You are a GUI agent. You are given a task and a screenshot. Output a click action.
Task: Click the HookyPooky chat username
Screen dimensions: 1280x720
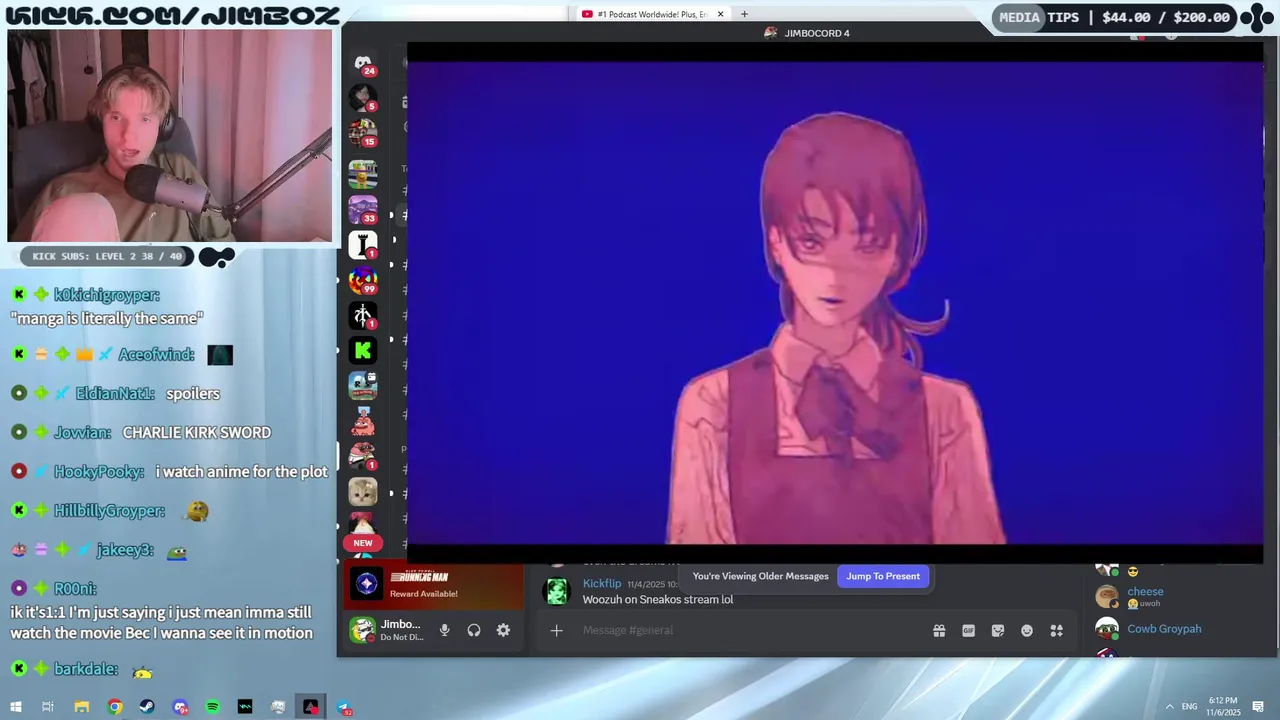pos(99,472)
